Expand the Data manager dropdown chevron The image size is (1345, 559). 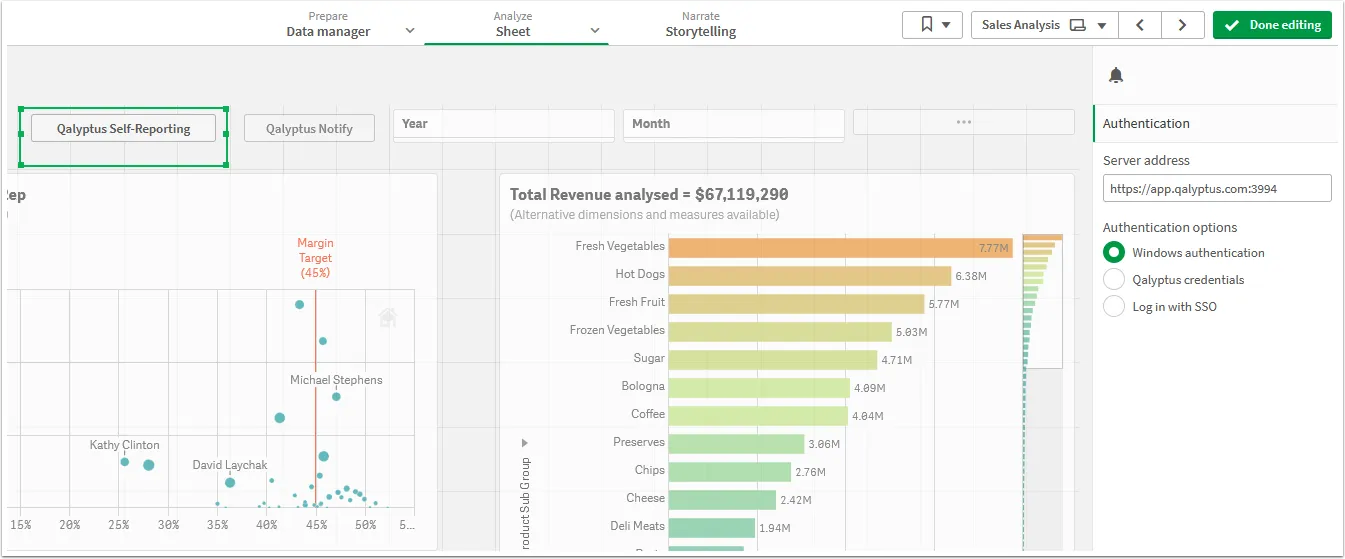[409, 31]
